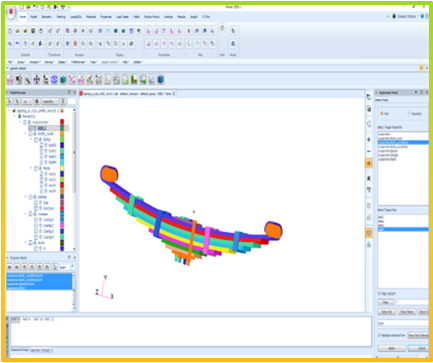The width and height of the screenshot is (433, 363).
Task: Collapse the plates node in the tree
Action: coord(26,197)
